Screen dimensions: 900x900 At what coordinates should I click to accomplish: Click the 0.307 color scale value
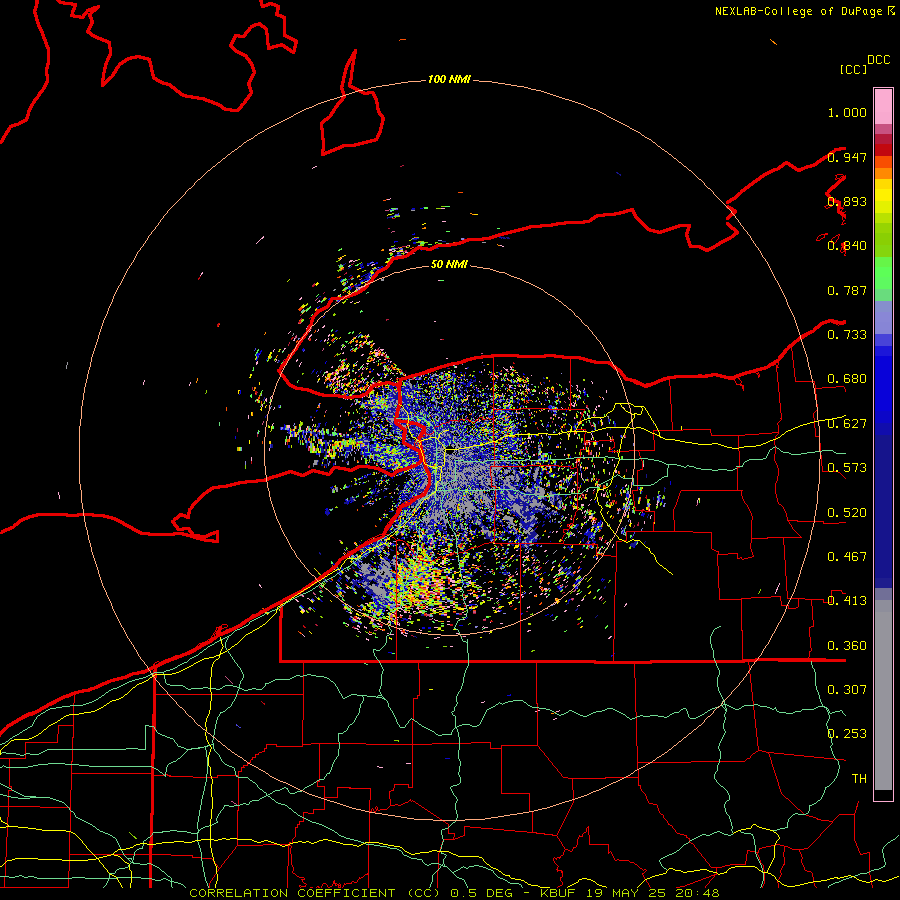(x=847, y=690)
